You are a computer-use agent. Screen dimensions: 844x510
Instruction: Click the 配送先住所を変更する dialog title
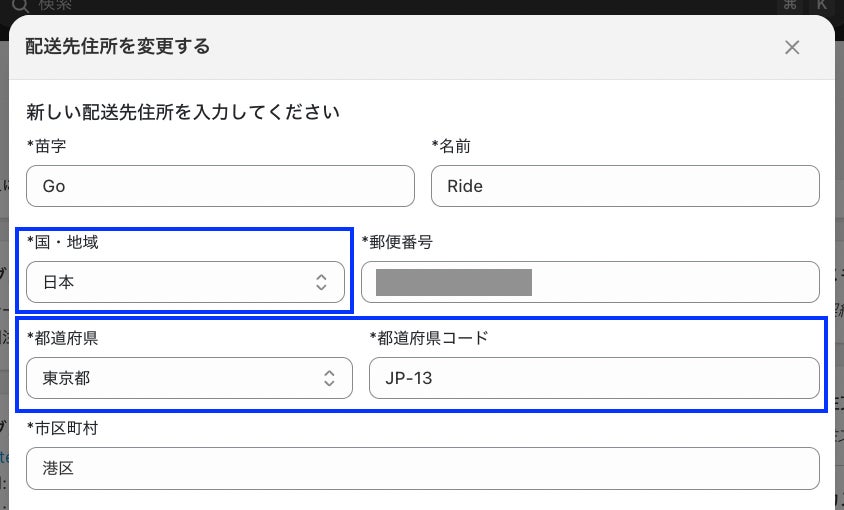pos(118,46)
